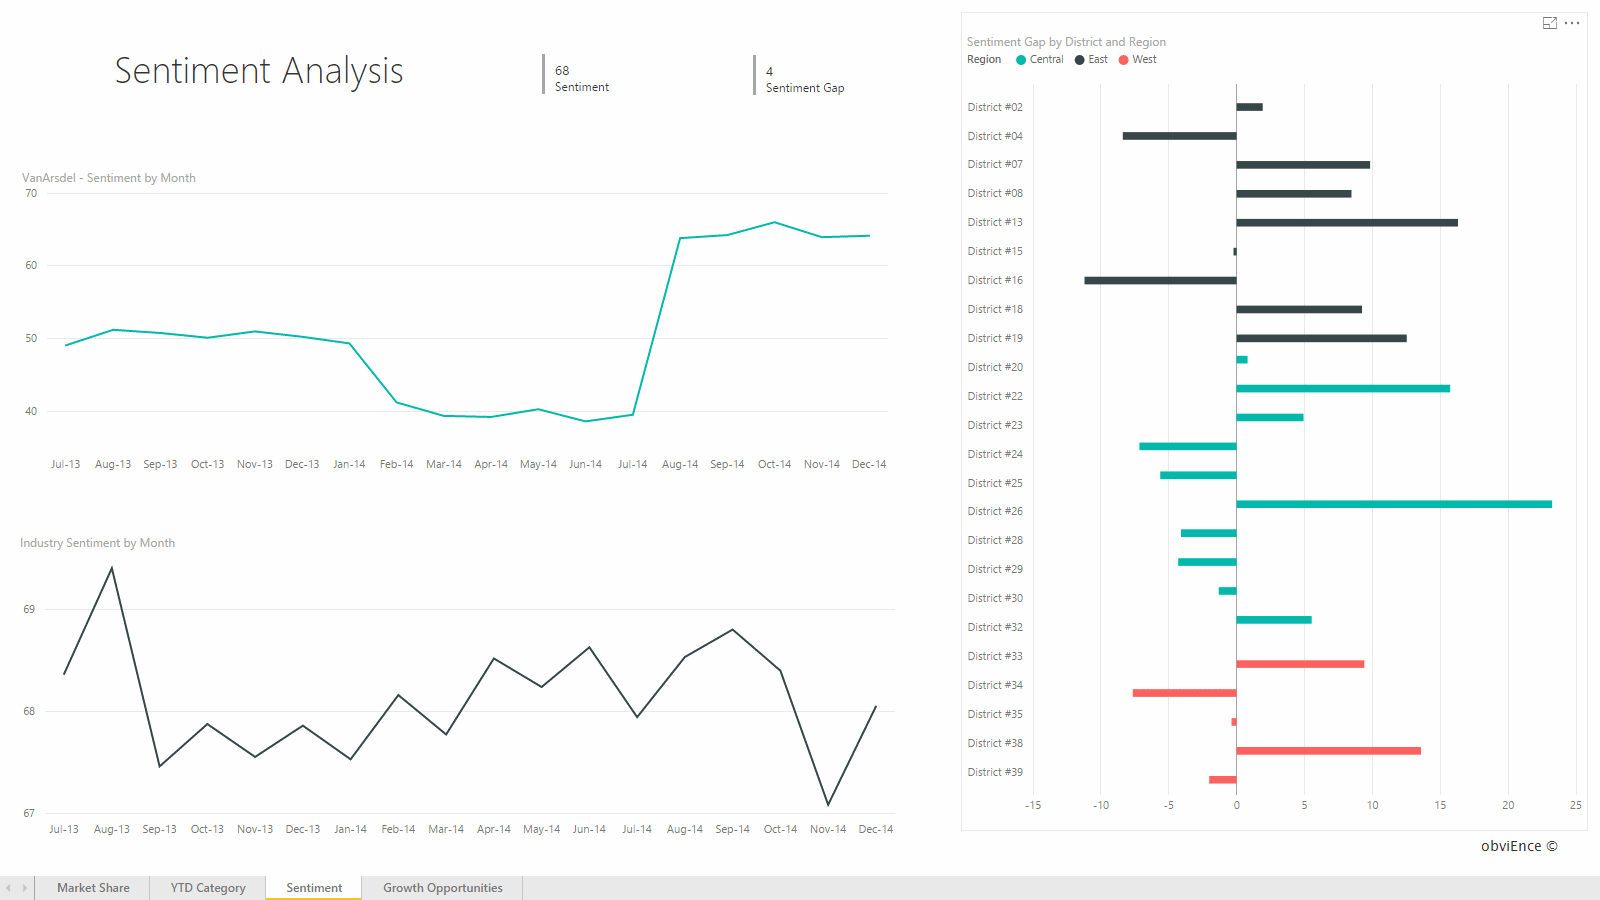Image resolution: width=1600 pixels, height=900 pixels.
Task: Click the District #24 axis label
Action: [x=995, y=454]
